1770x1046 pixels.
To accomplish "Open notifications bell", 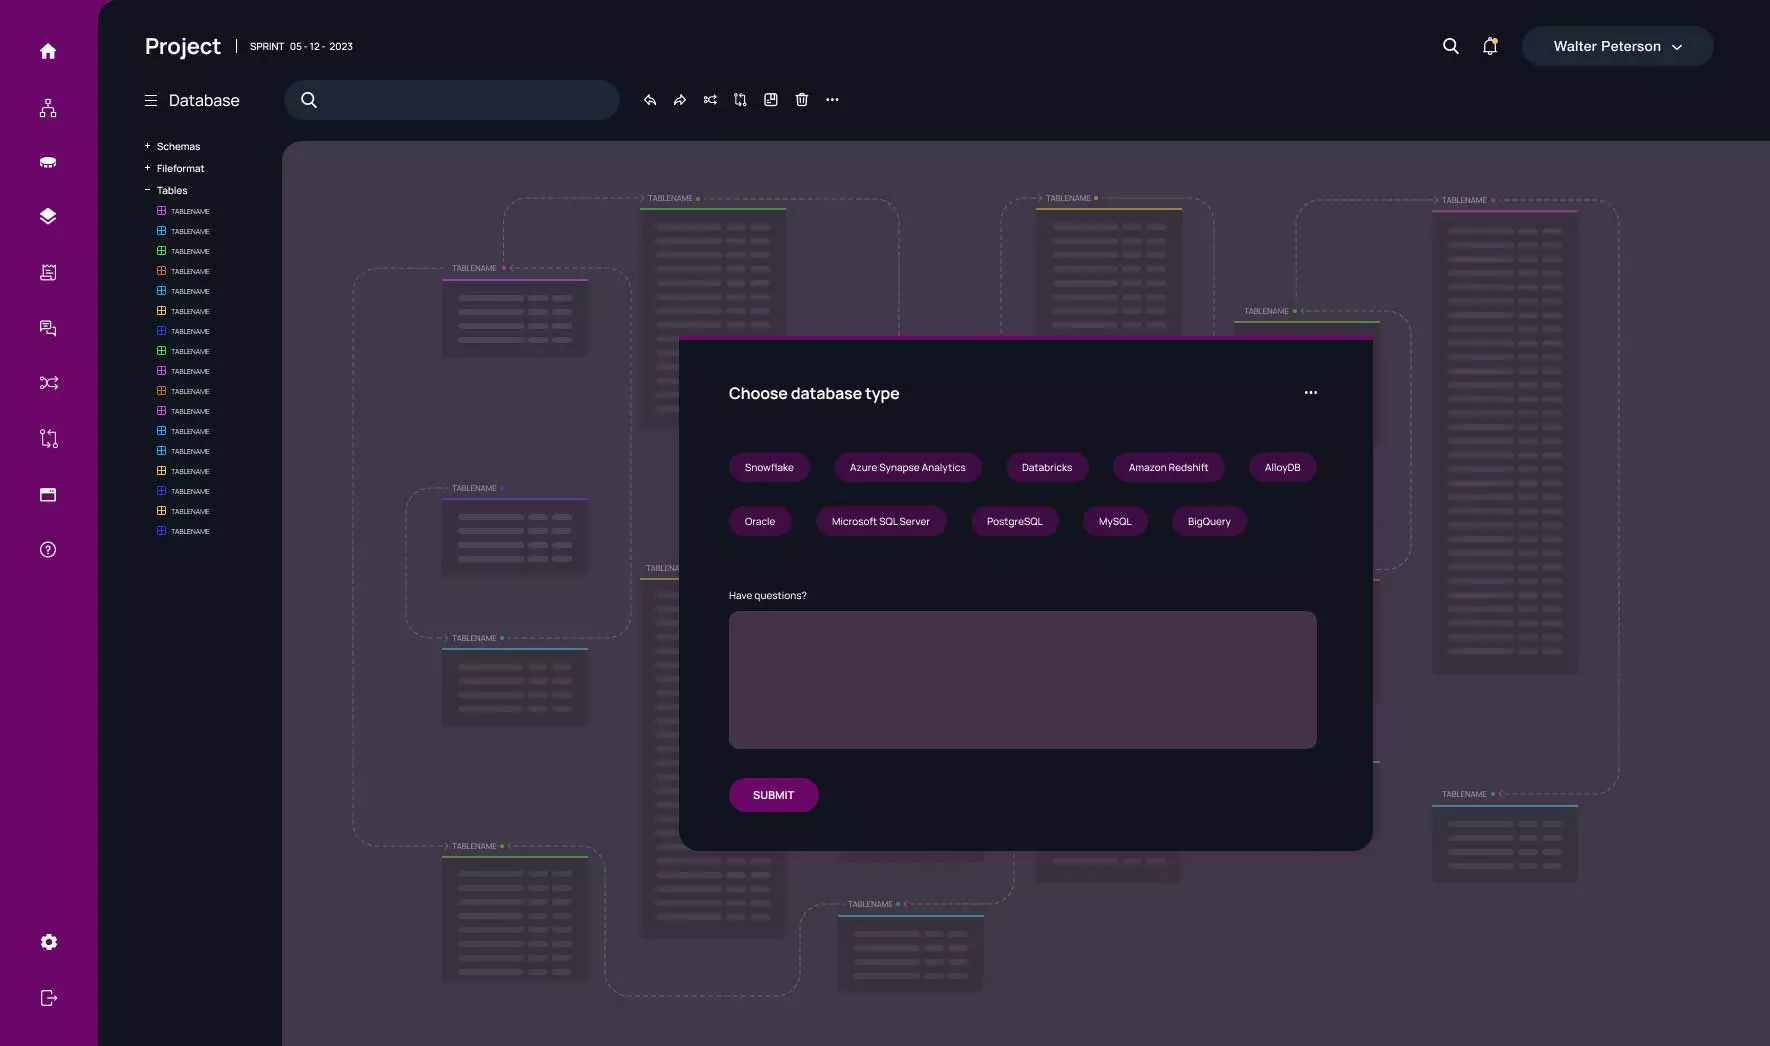I will (1490, 46).
